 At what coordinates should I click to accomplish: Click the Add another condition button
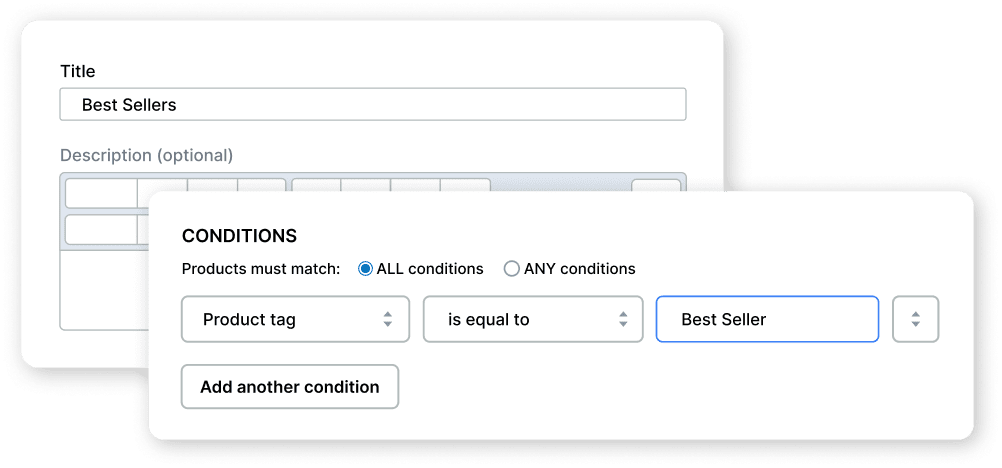(x=290, y=387)
